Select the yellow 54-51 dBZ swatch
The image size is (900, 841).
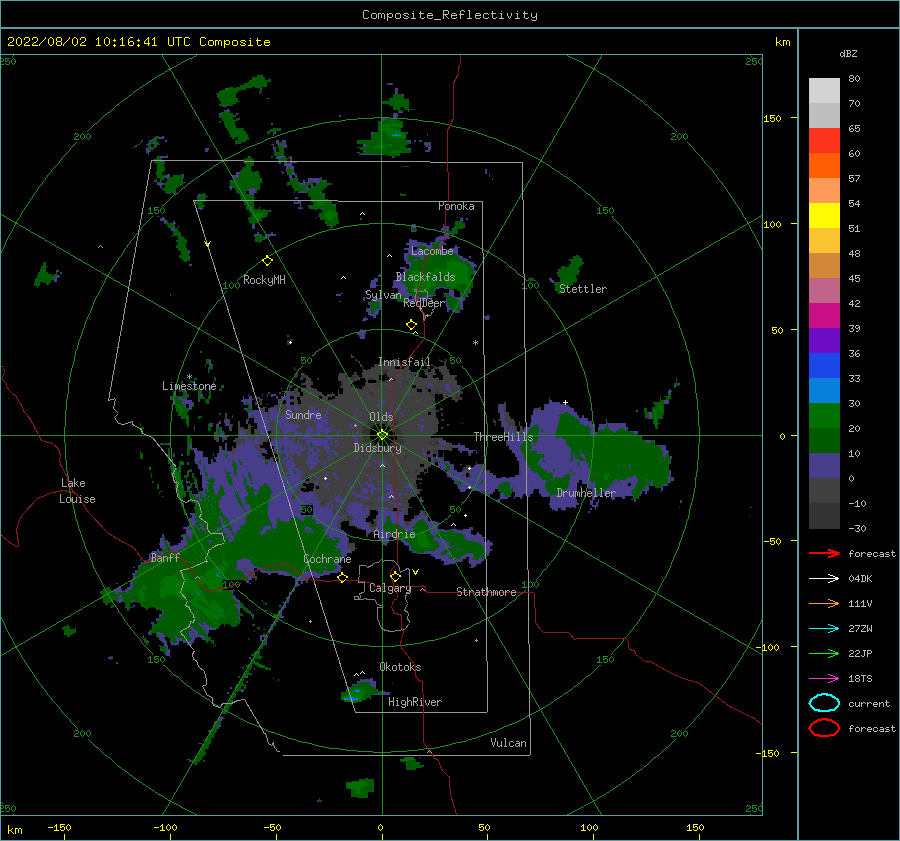point(824,216)
